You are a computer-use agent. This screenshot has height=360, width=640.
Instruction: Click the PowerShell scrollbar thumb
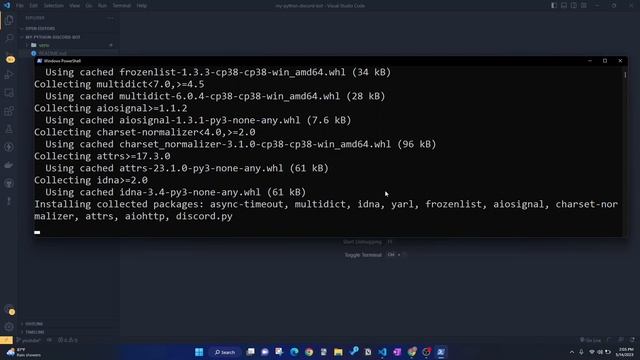[625, 75]
